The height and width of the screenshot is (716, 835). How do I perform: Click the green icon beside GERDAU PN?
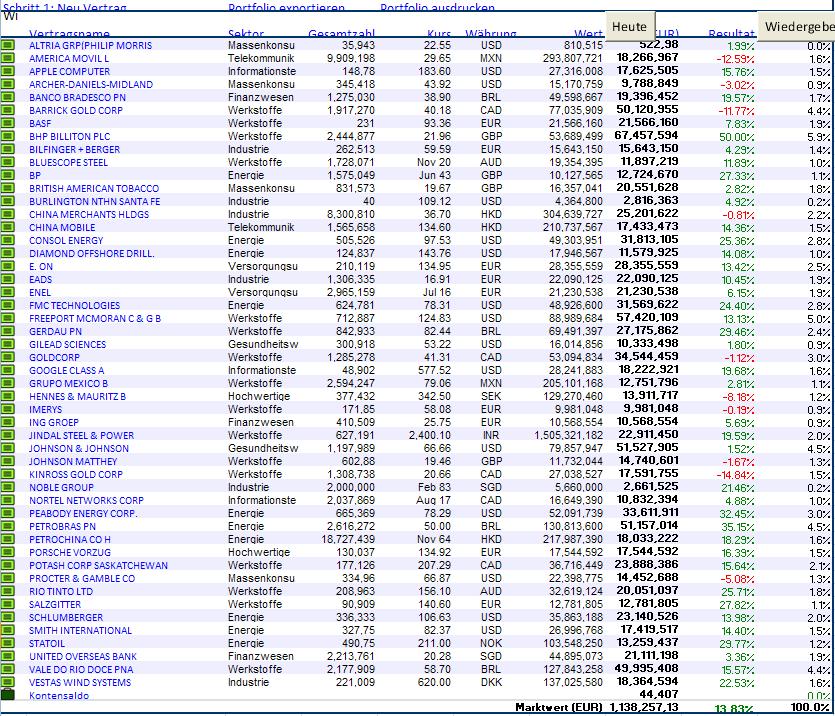(x=7, y=331)
